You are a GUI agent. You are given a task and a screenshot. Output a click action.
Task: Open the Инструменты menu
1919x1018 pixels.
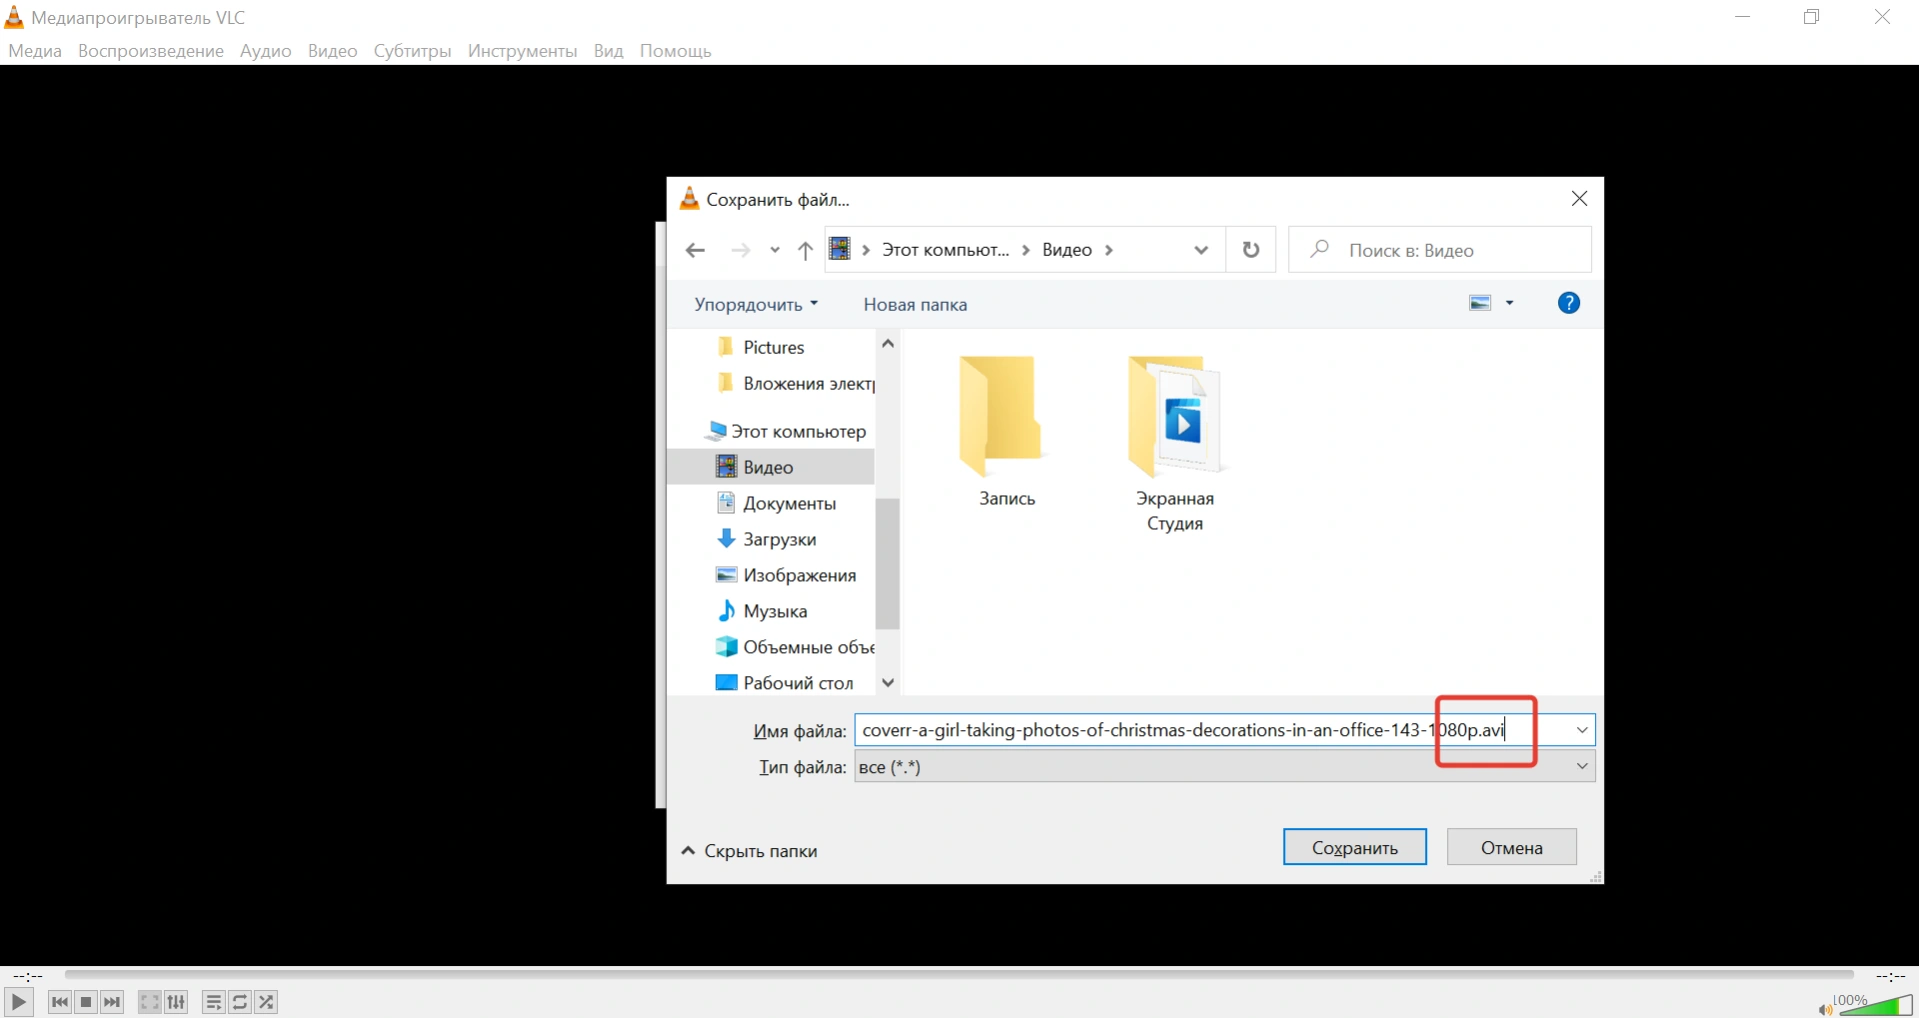[522, 51]
